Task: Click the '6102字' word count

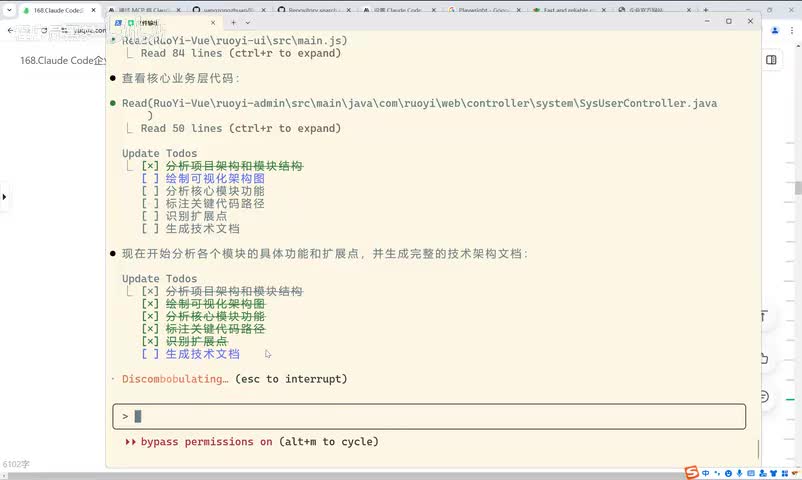Action: coord(16,464)
